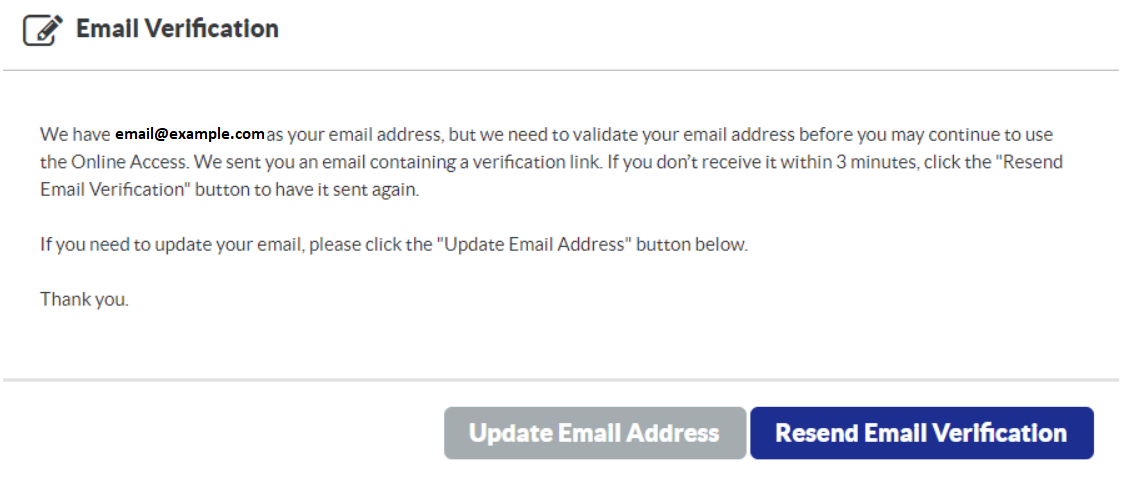Image resolution: width=1122 pixels, height=495 pixels.
Task: Click "We have" at paragraph start
Action: (x=75, y=134)
